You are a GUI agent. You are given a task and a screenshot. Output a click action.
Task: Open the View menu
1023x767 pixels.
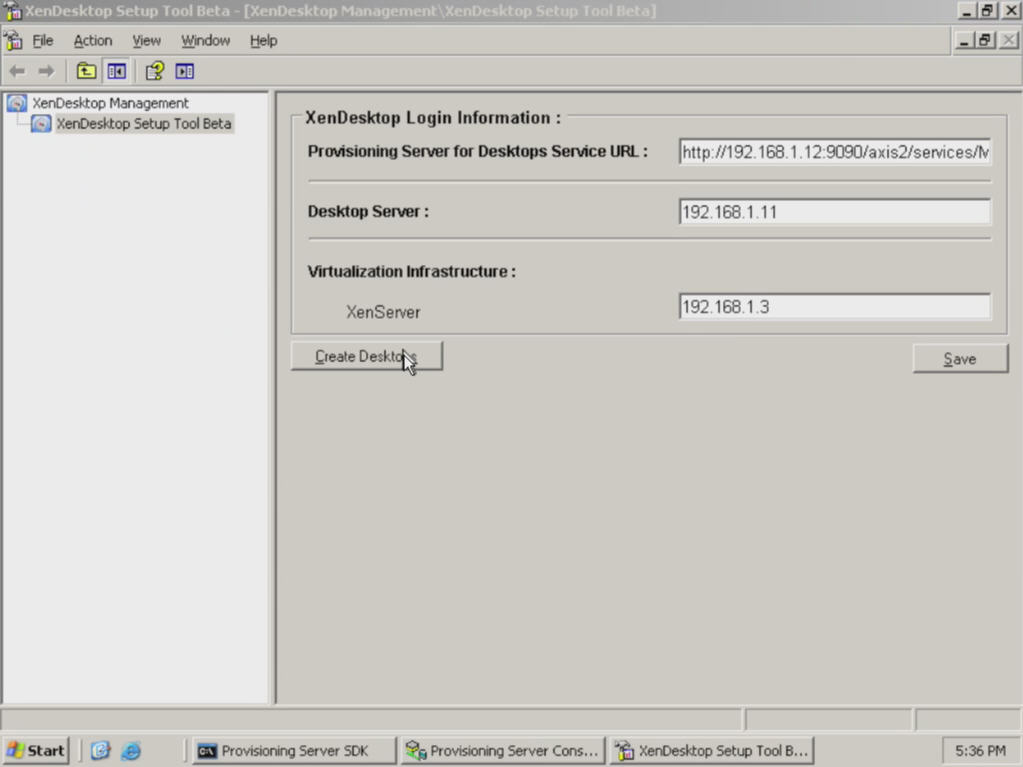(x=147, y=41)
